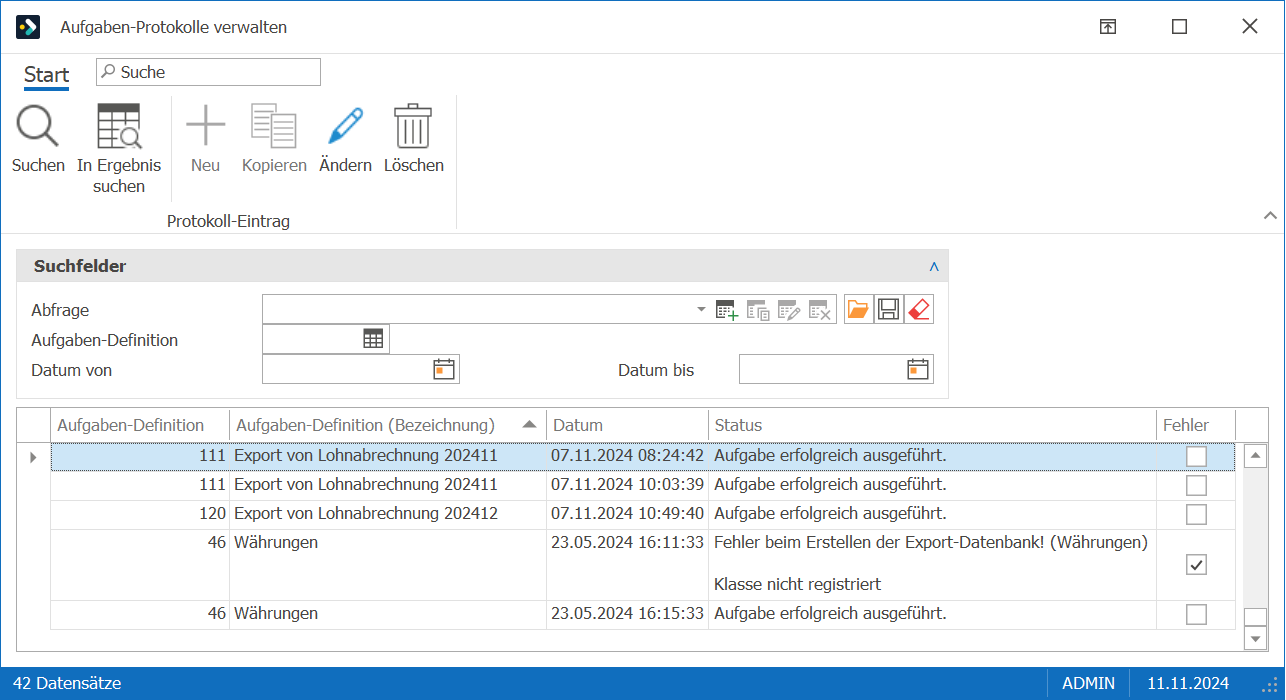Click the In Ergebnis suchen icon
1286x700 pixels.
[119, 126]
